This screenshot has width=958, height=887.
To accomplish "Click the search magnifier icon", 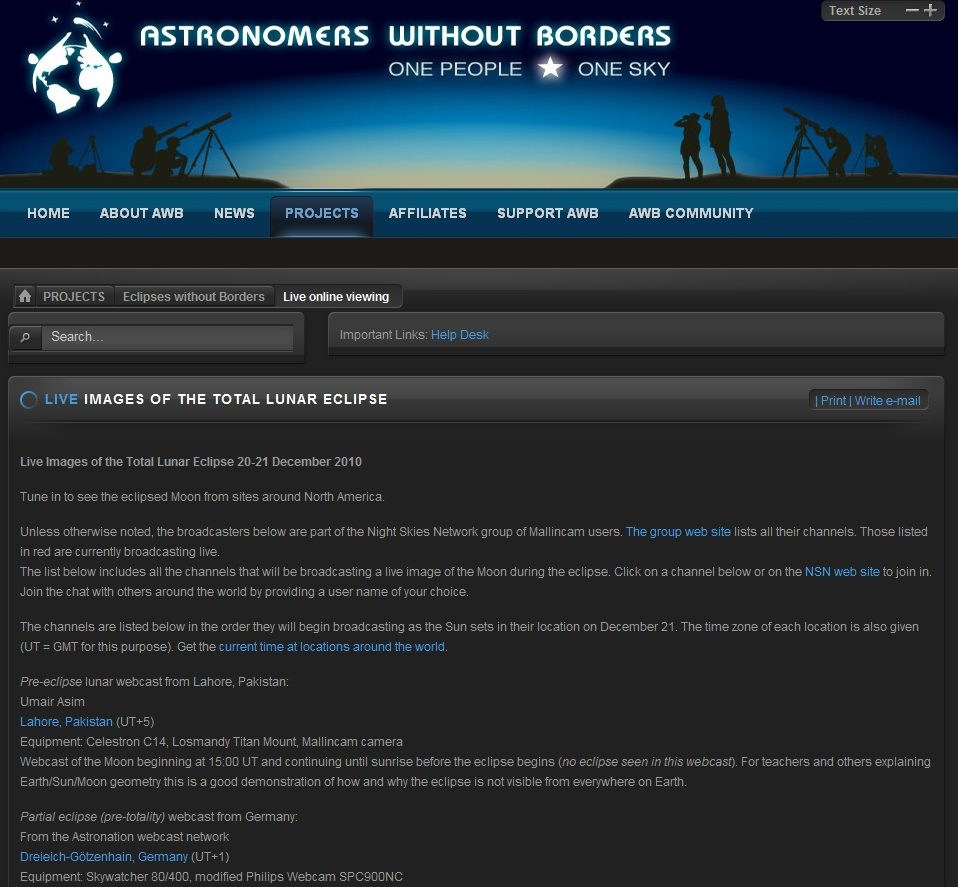I will tap(26, 337).
